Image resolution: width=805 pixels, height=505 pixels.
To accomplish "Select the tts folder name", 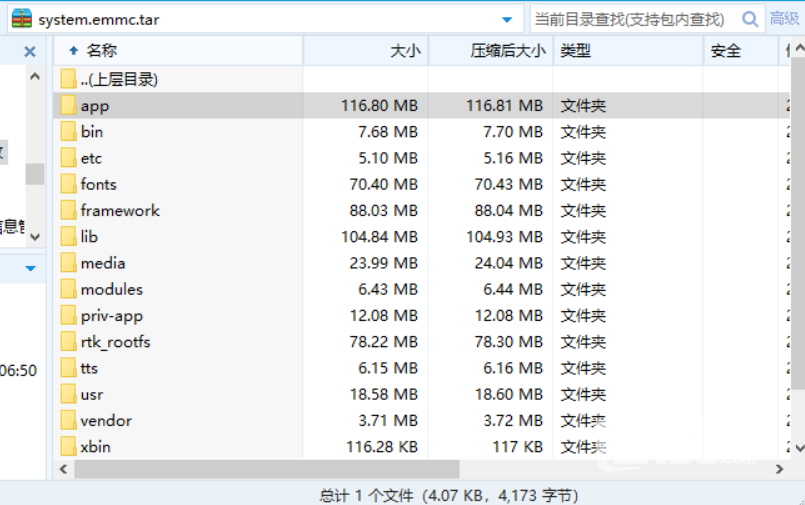I will pos(89,368).
